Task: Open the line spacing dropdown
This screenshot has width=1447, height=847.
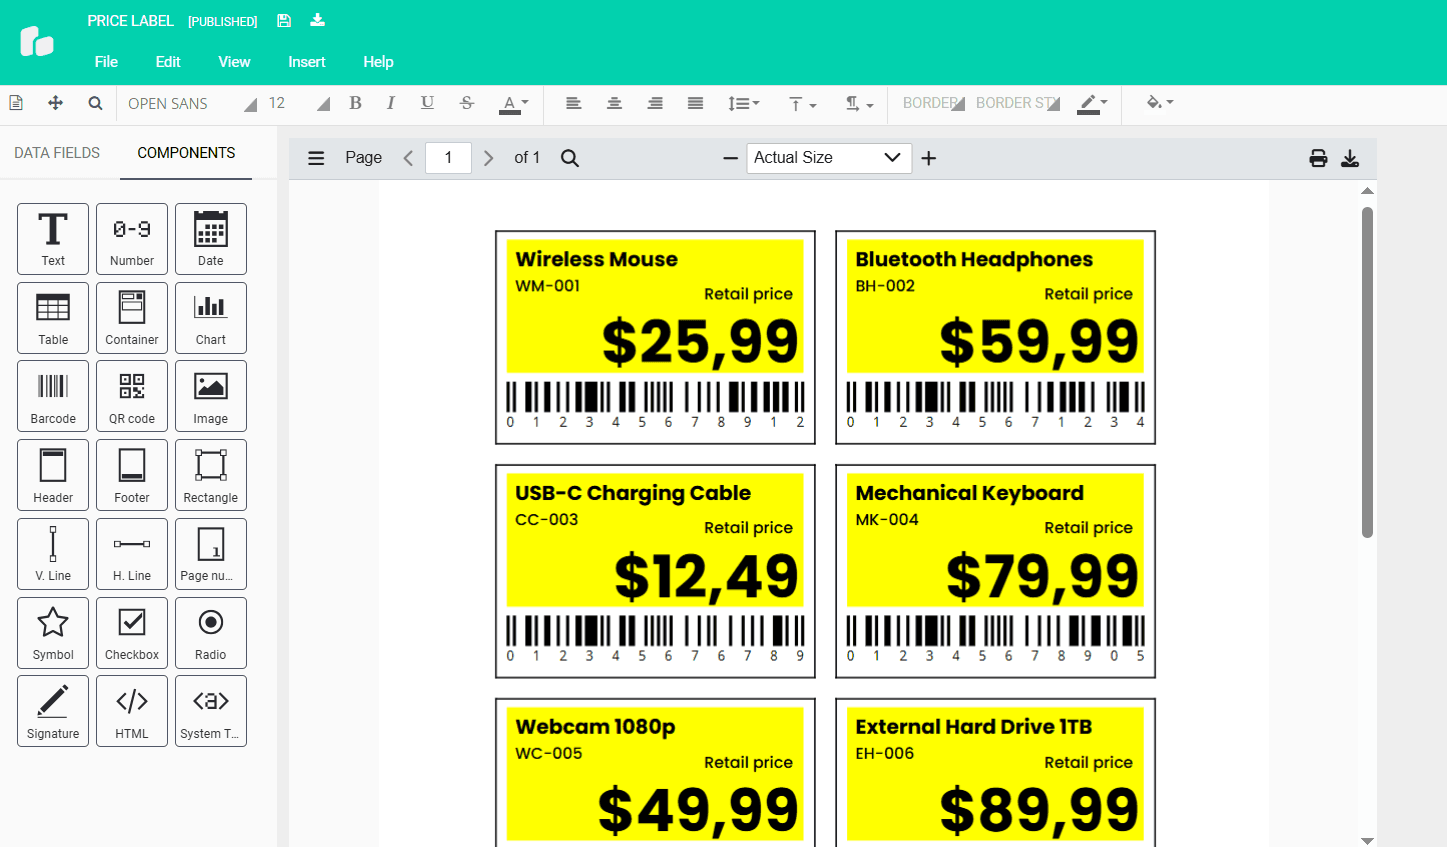Action: point(743,104)
